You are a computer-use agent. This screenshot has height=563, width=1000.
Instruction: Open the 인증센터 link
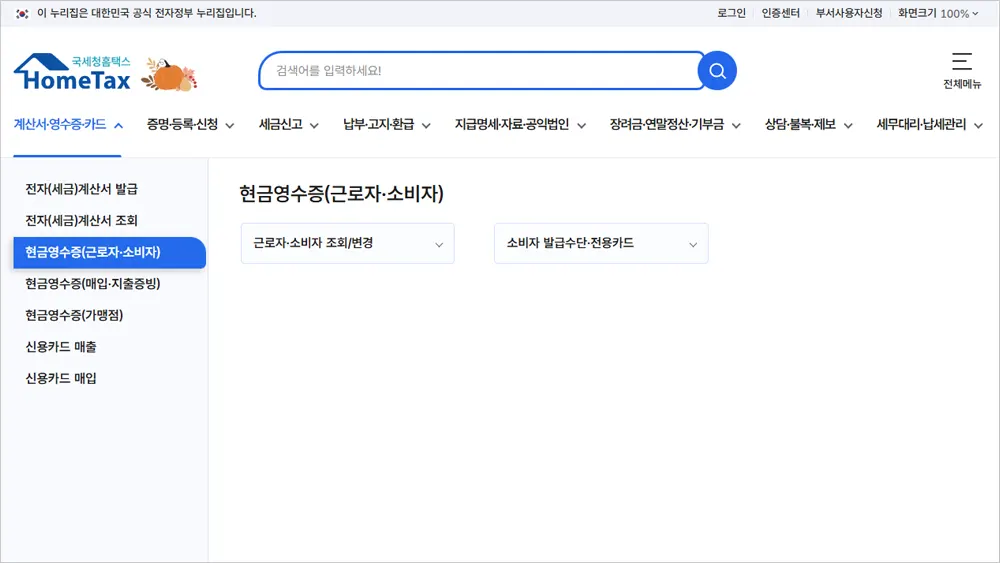781,13
